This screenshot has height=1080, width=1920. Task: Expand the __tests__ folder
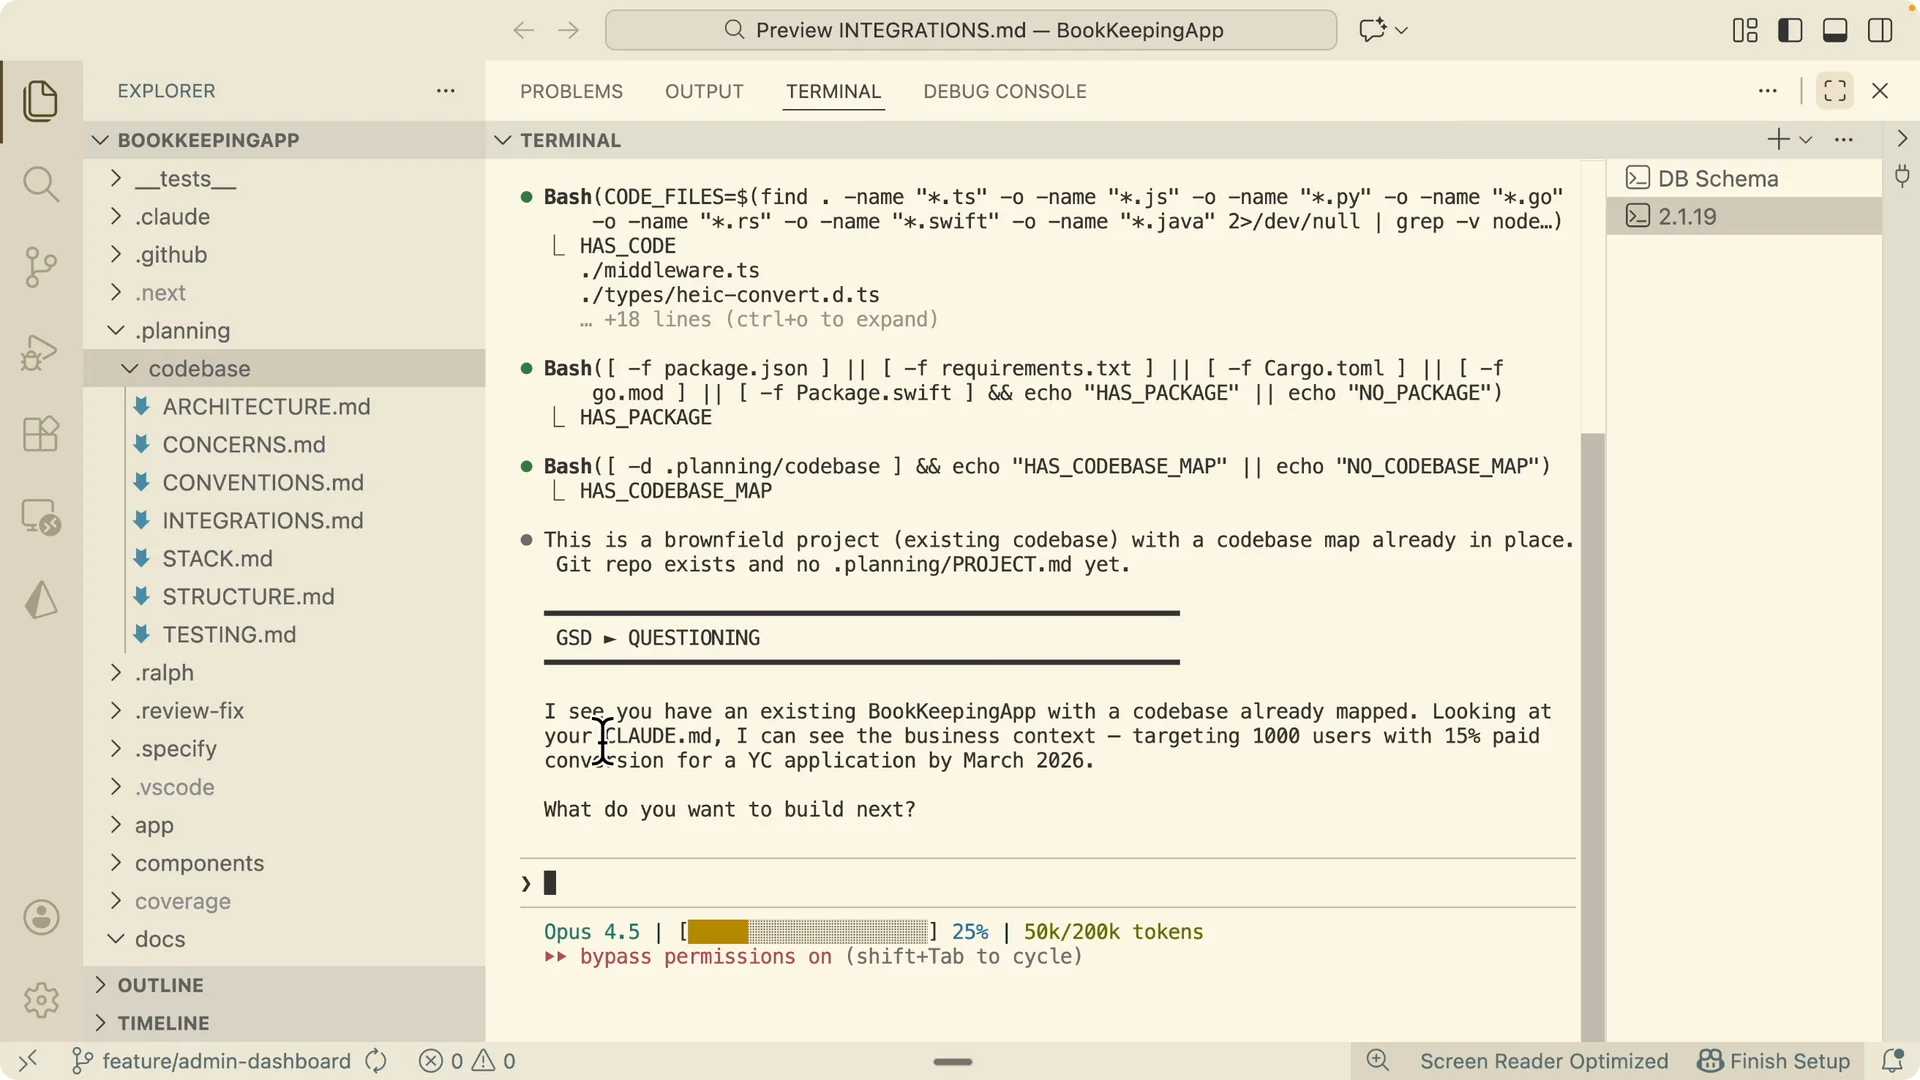pos(284,179)
